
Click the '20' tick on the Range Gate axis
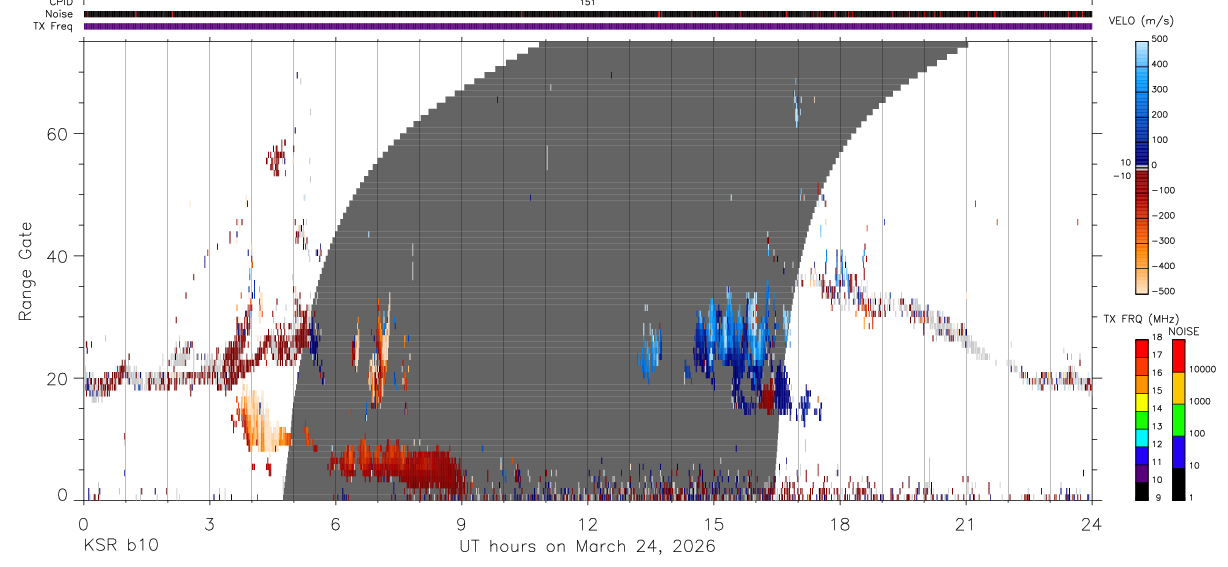(57, 378)
